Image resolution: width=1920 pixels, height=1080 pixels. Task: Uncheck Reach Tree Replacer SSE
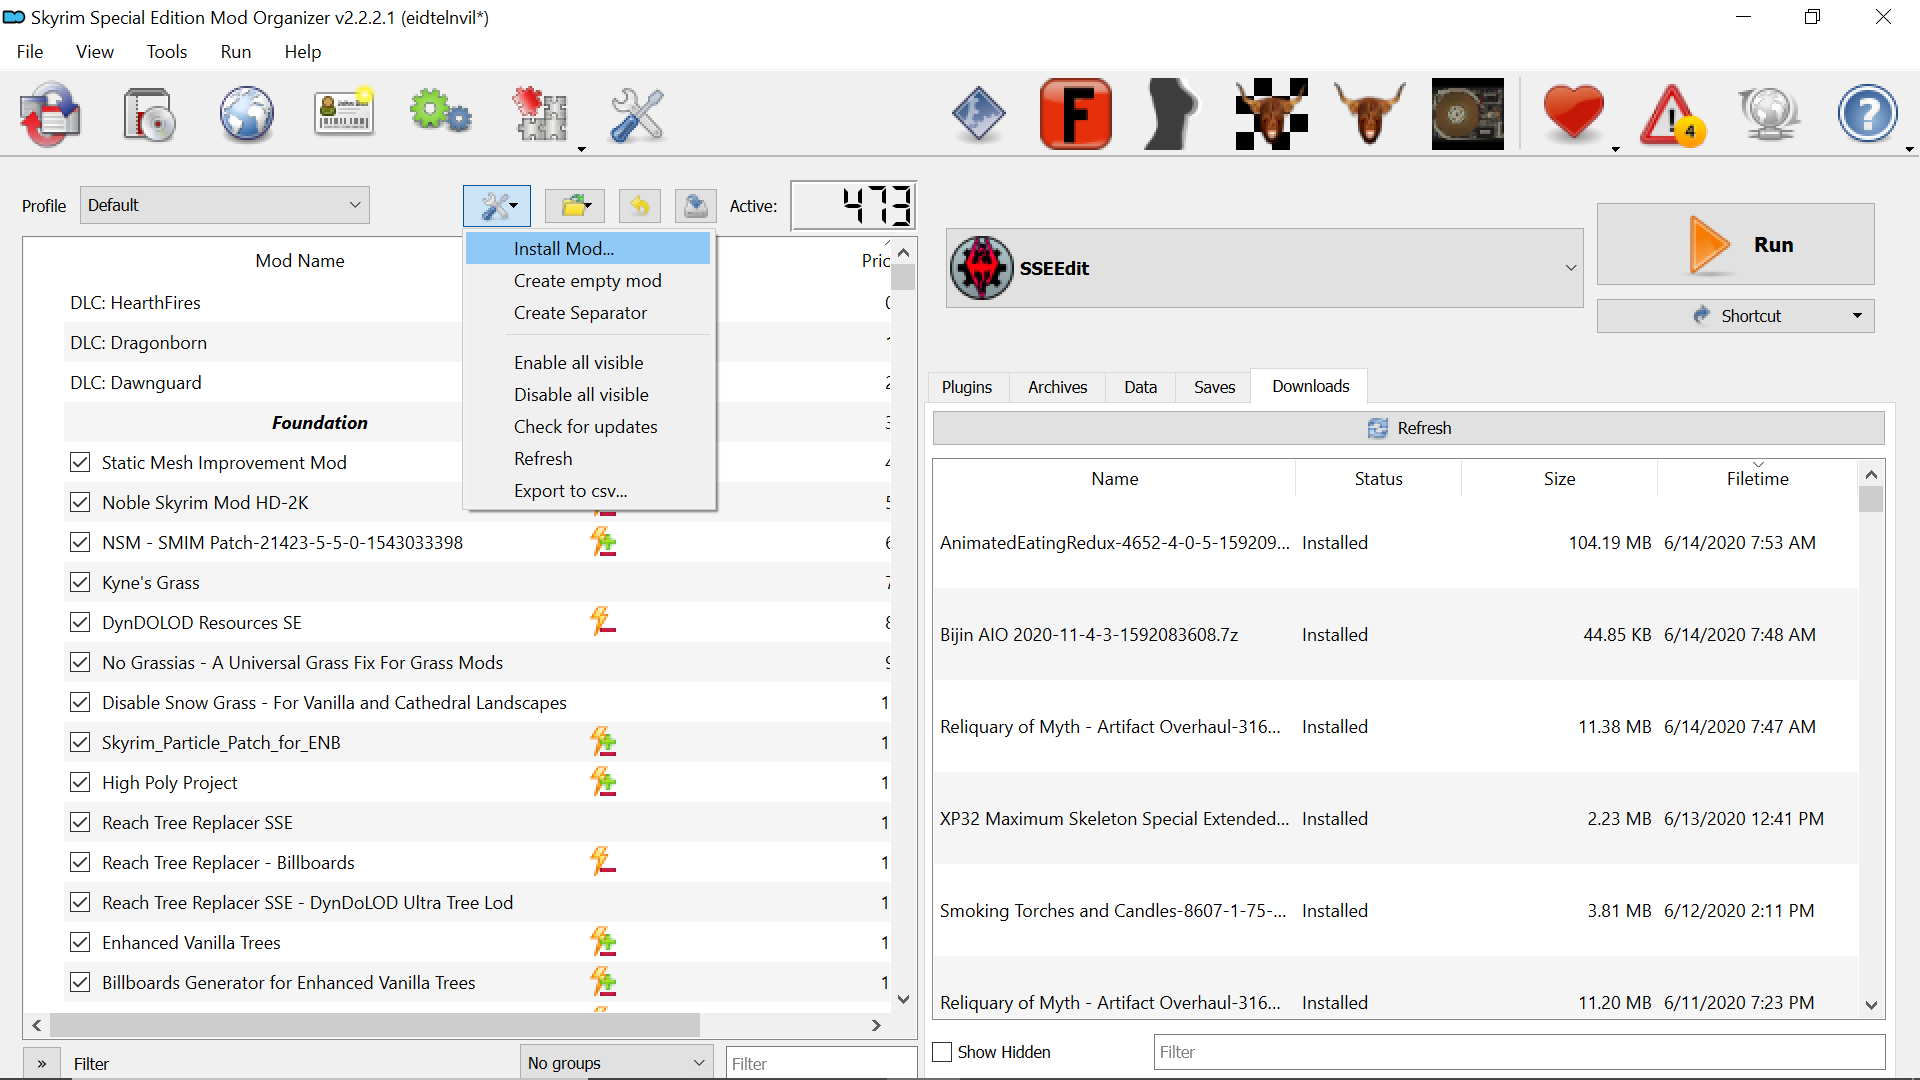point(80,822)
